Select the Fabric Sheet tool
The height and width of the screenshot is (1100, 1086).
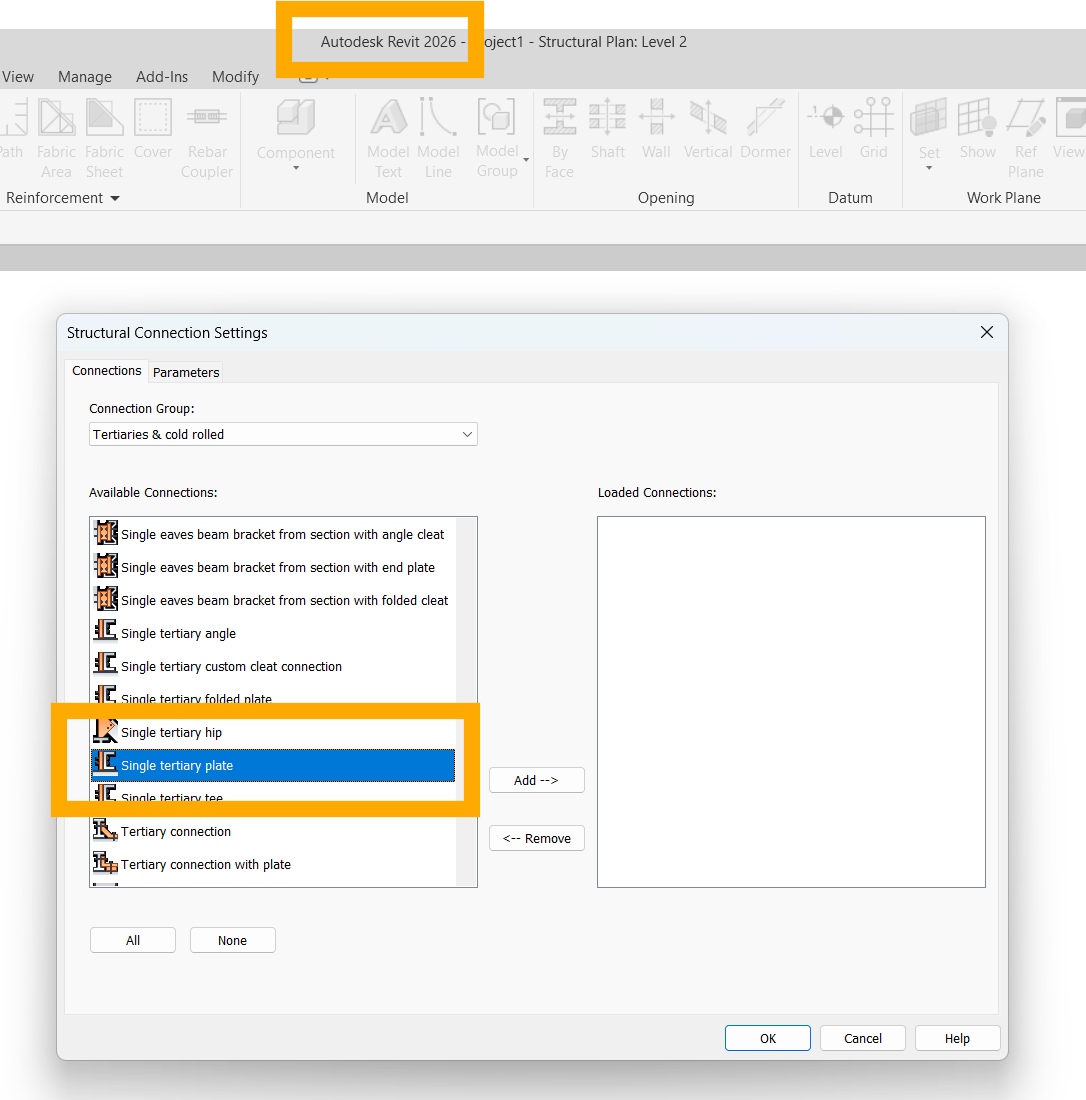coord(104,138)
